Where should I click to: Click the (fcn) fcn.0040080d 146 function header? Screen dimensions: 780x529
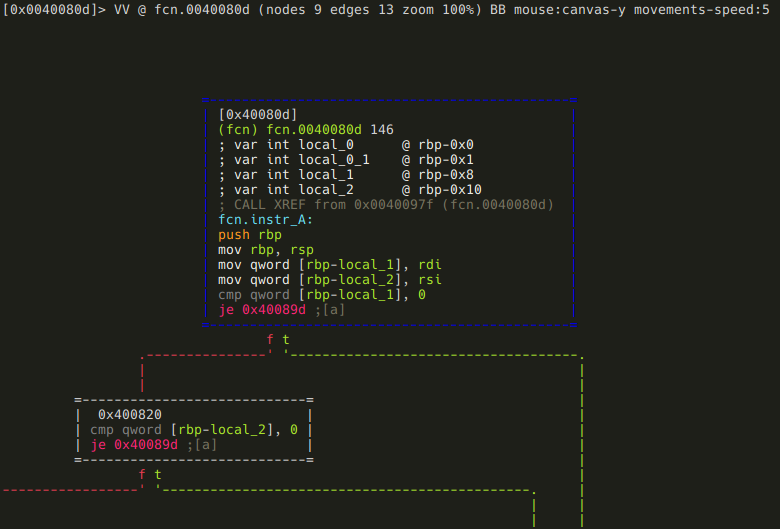[305, 130]
